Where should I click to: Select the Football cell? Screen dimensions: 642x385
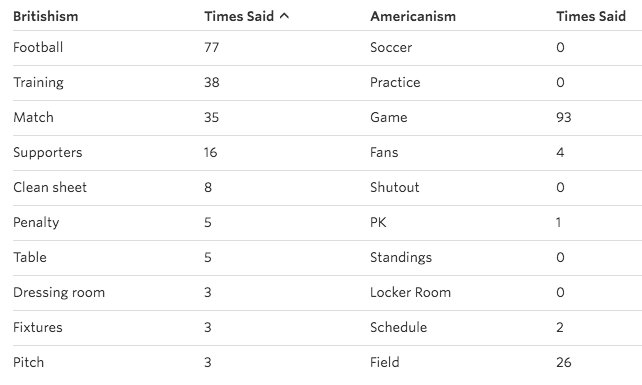point(38,48)
